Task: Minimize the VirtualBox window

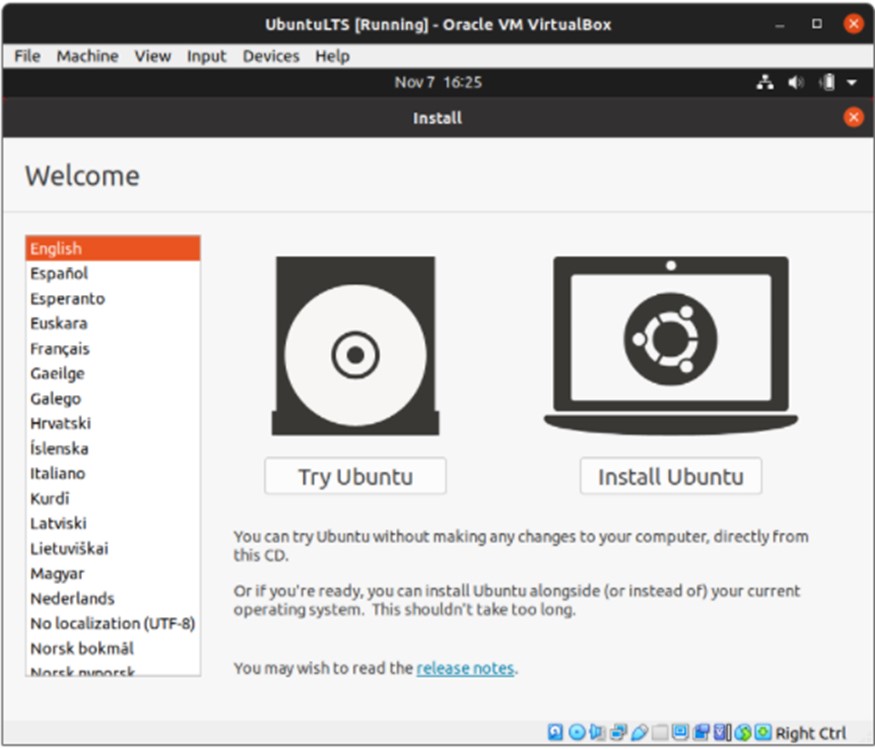Action: [780, 25]
